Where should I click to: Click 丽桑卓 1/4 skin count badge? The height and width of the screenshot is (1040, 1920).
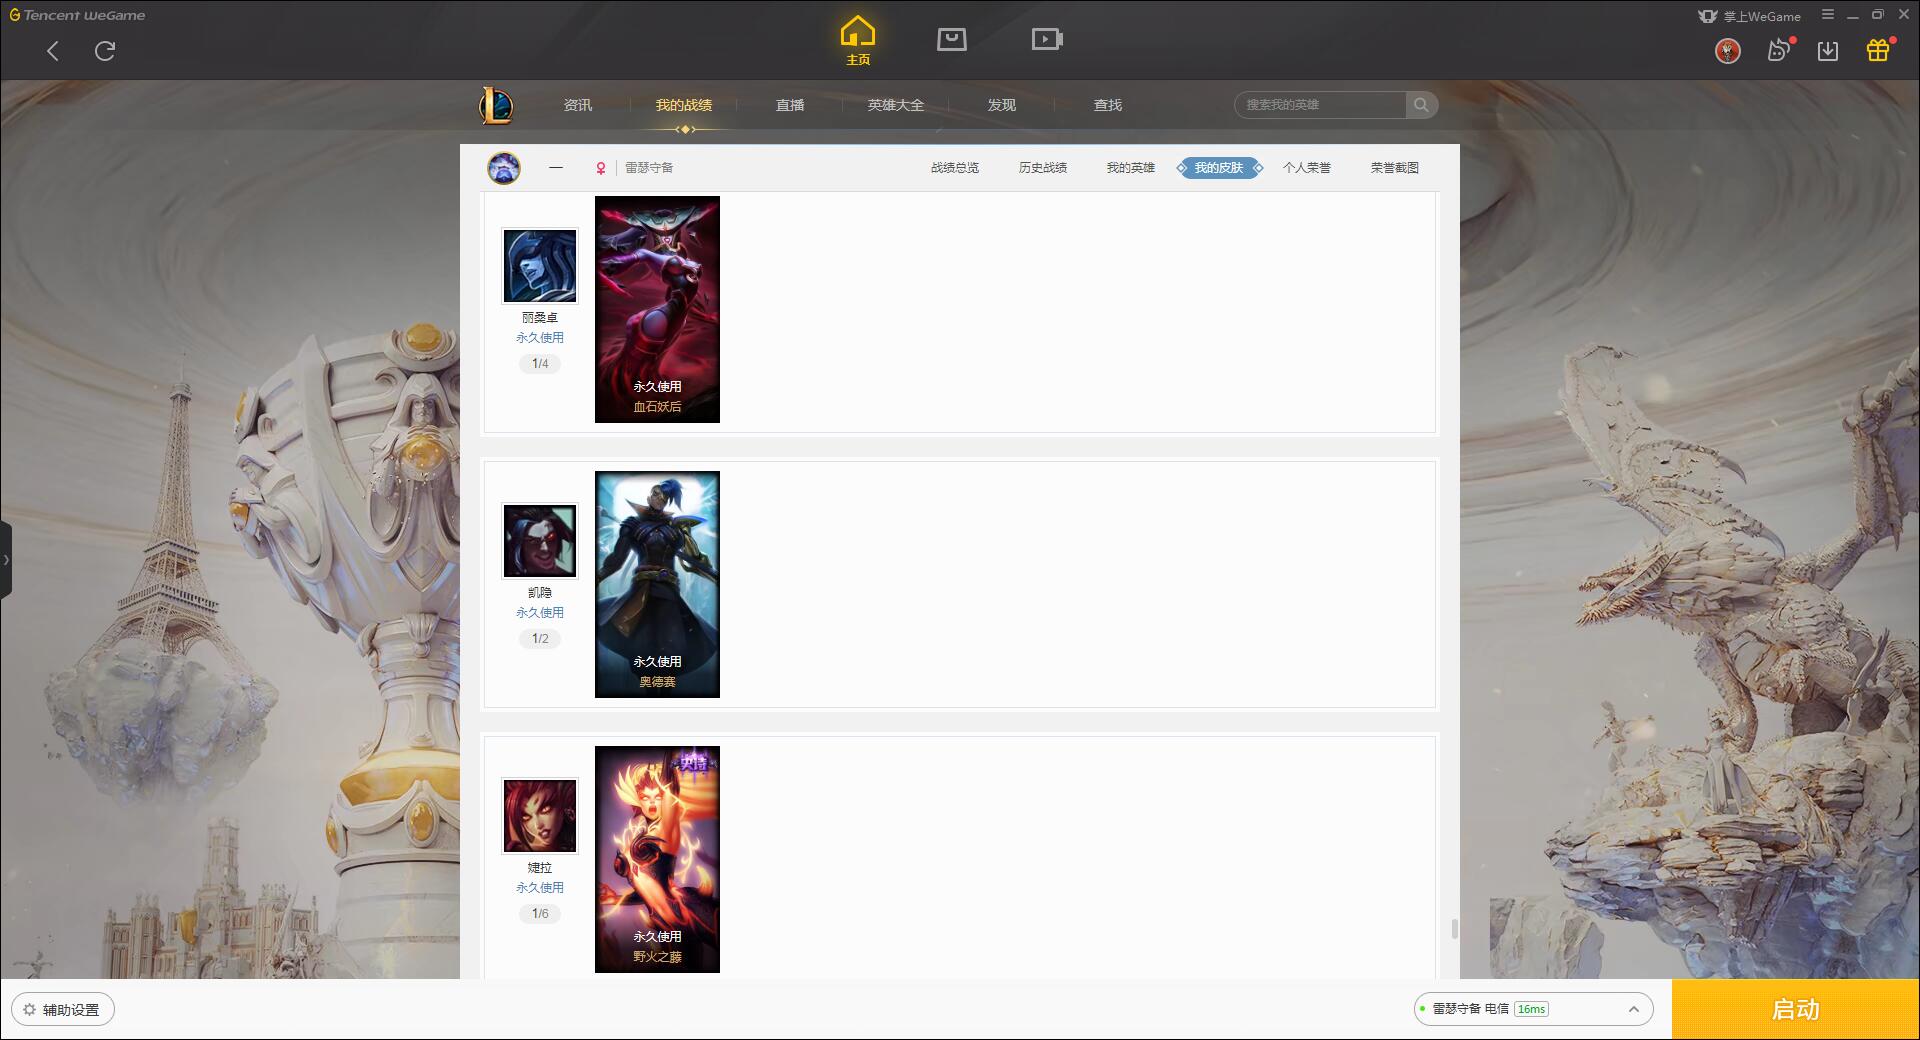pyautogui.click(x=540, y=364)
